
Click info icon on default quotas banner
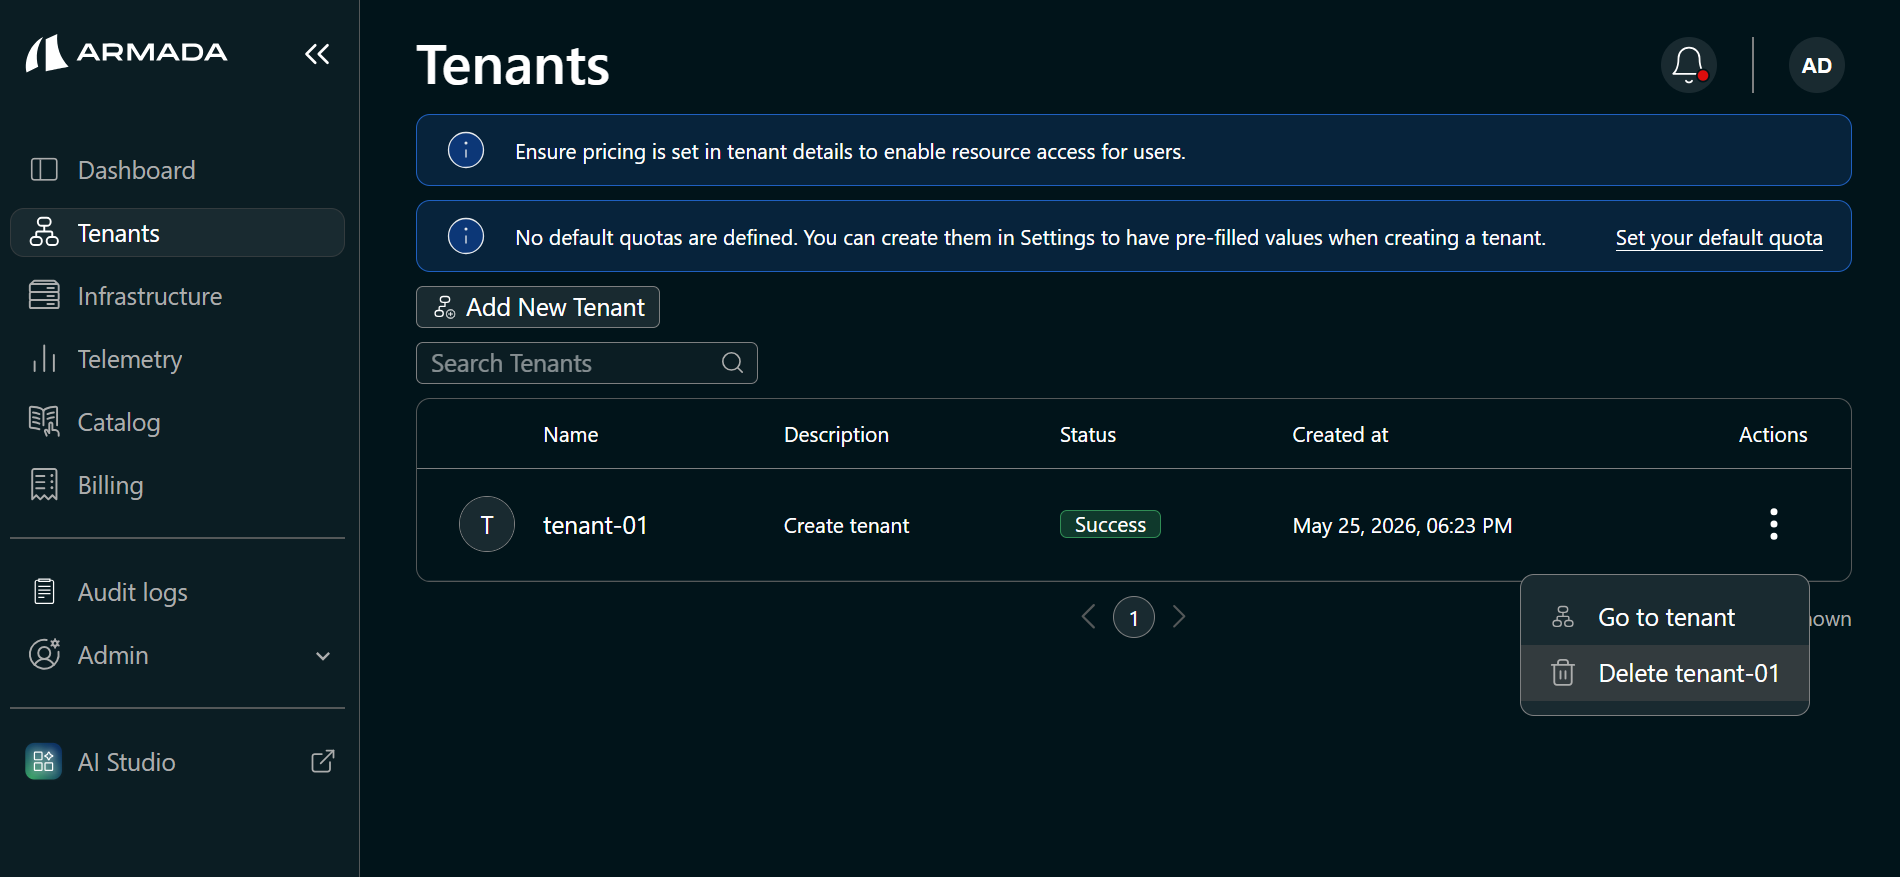point(466,236)
